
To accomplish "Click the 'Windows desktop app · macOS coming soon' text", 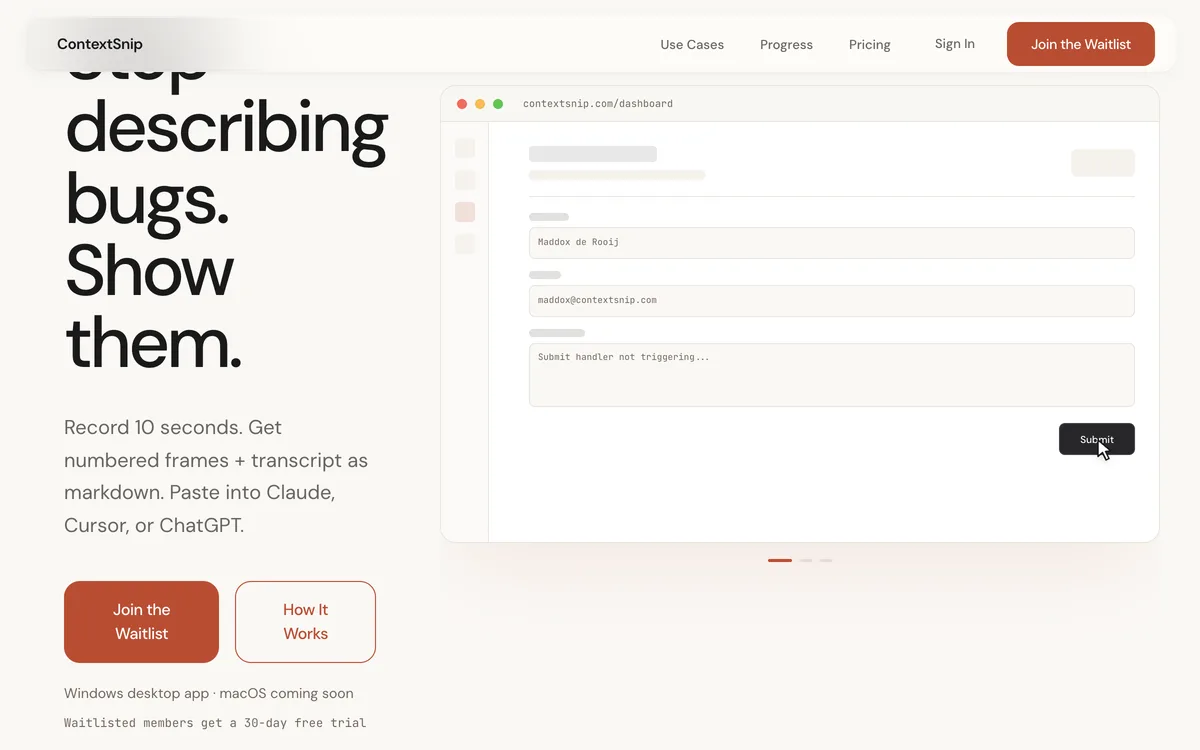I will tap(208, 694).
